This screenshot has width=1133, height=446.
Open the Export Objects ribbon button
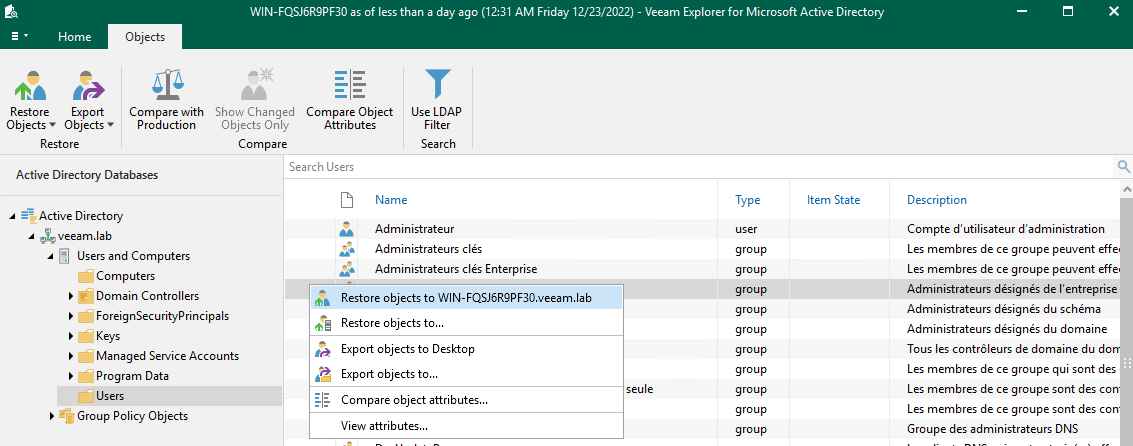(x=89, y=100)
